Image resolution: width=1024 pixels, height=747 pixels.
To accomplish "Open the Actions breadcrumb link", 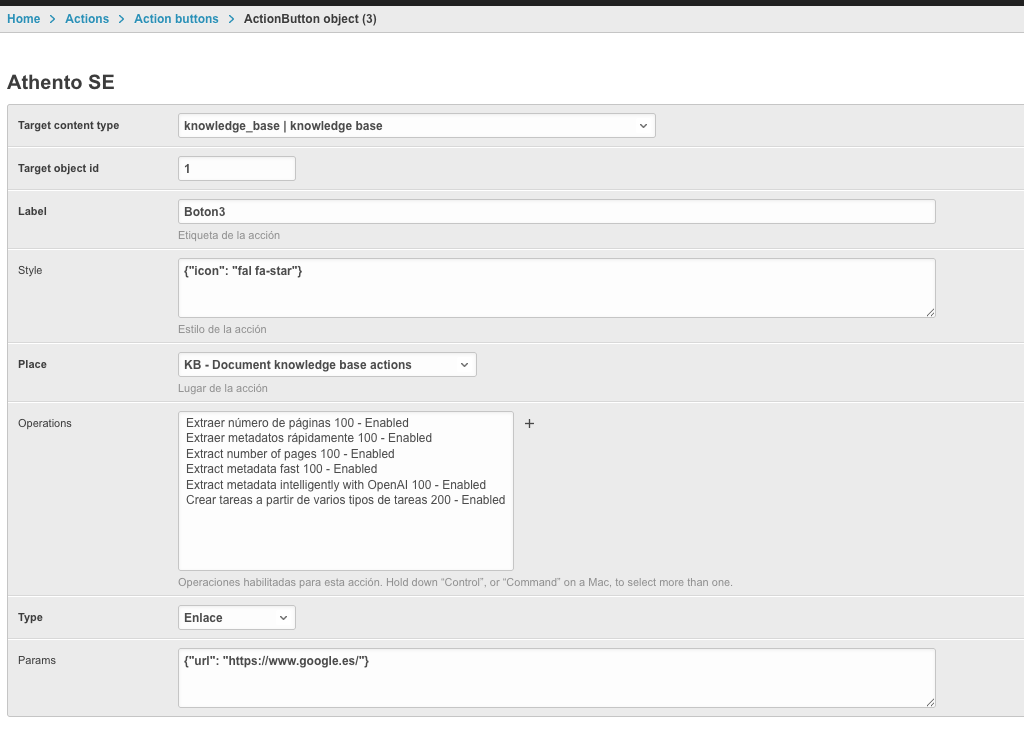I will tap(87, 19).
